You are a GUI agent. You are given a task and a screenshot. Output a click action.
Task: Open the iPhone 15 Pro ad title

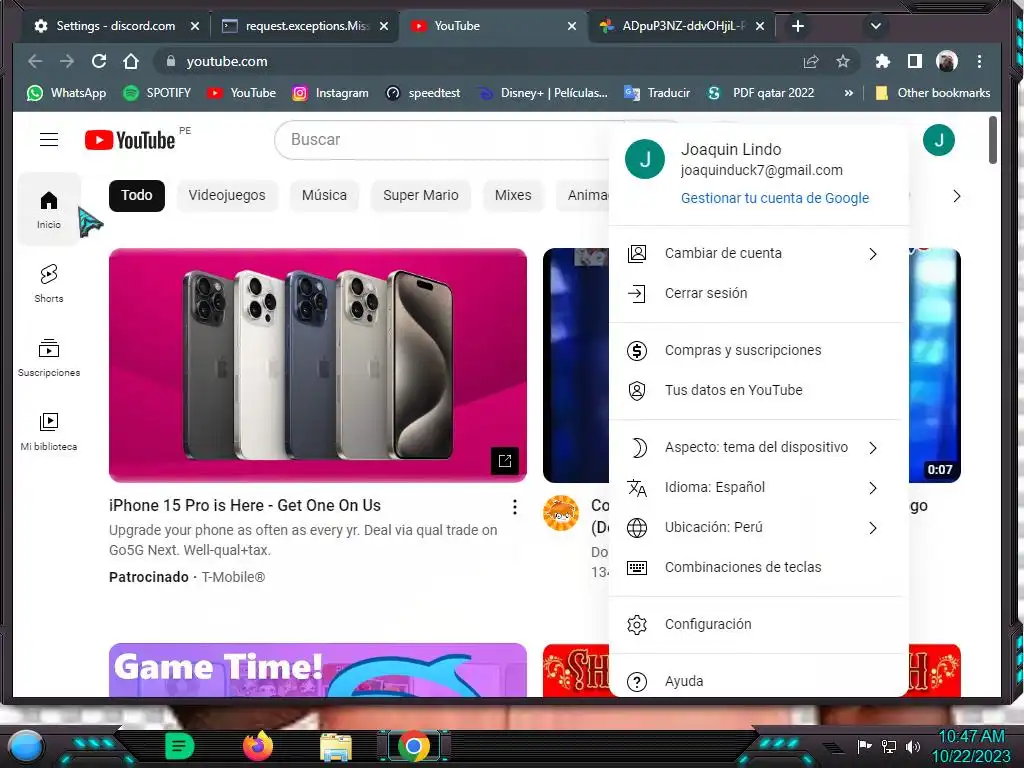tap(245, 505)
